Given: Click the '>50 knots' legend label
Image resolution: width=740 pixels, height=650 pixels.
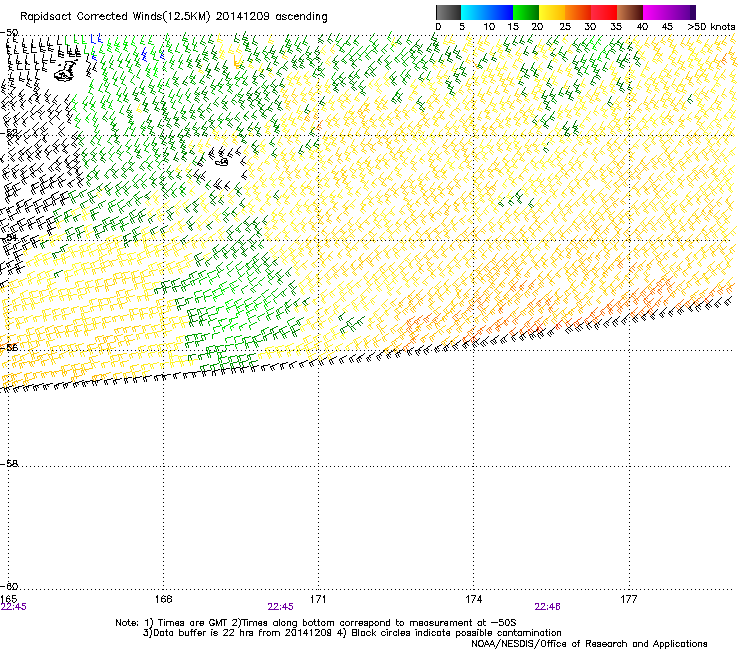Looking at the screenshot, I should pos(711,27).
